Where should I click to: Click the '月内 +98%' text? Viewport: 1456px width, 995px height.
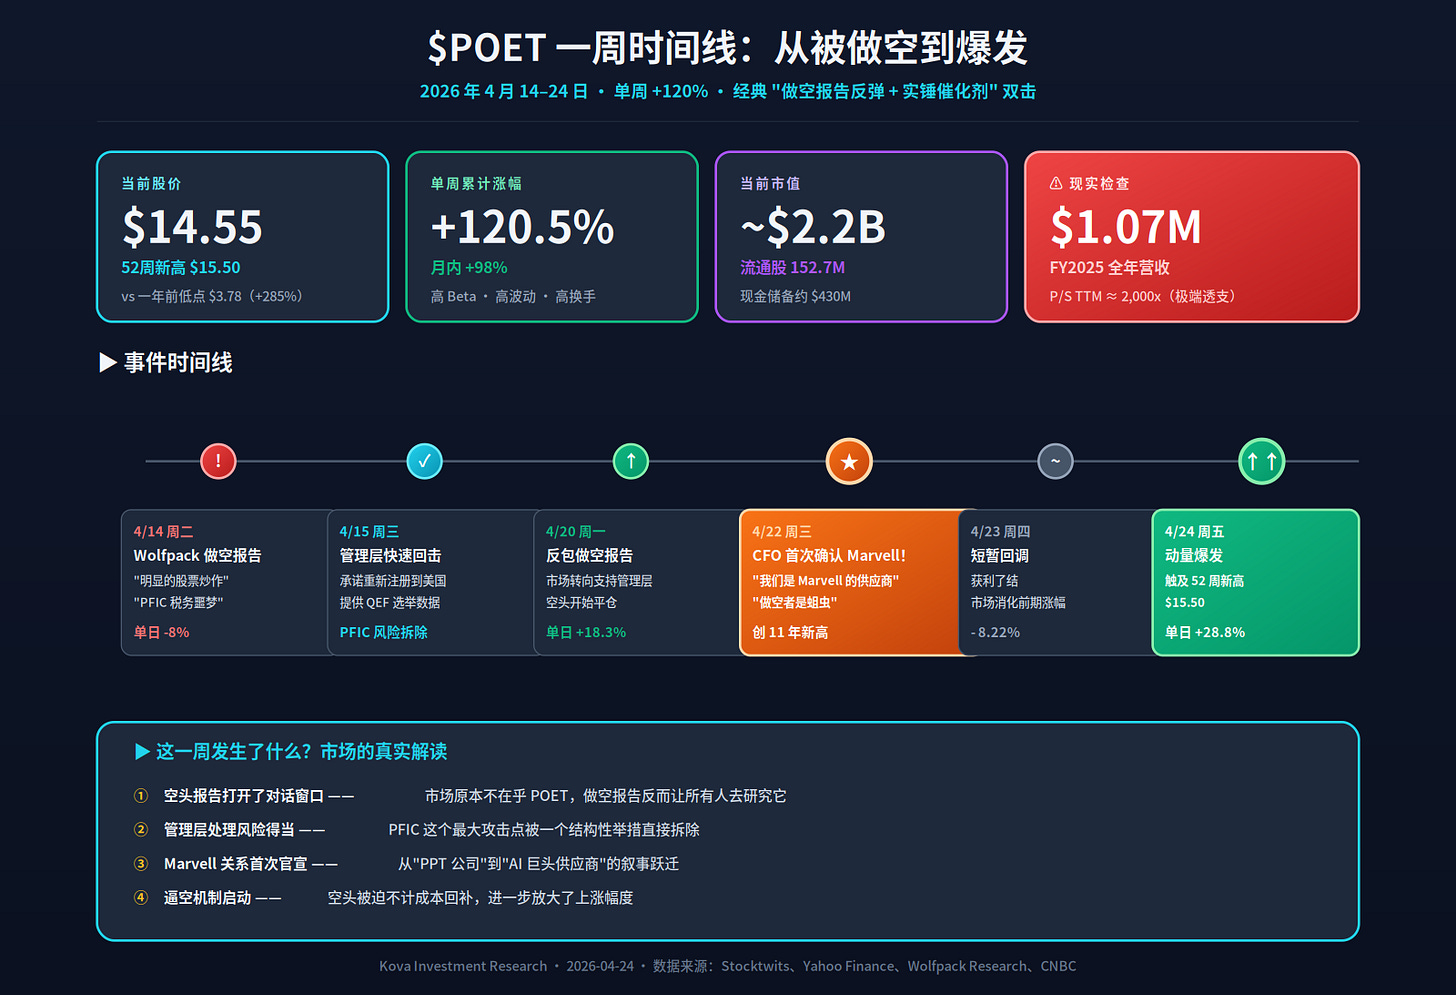(469, 268)
